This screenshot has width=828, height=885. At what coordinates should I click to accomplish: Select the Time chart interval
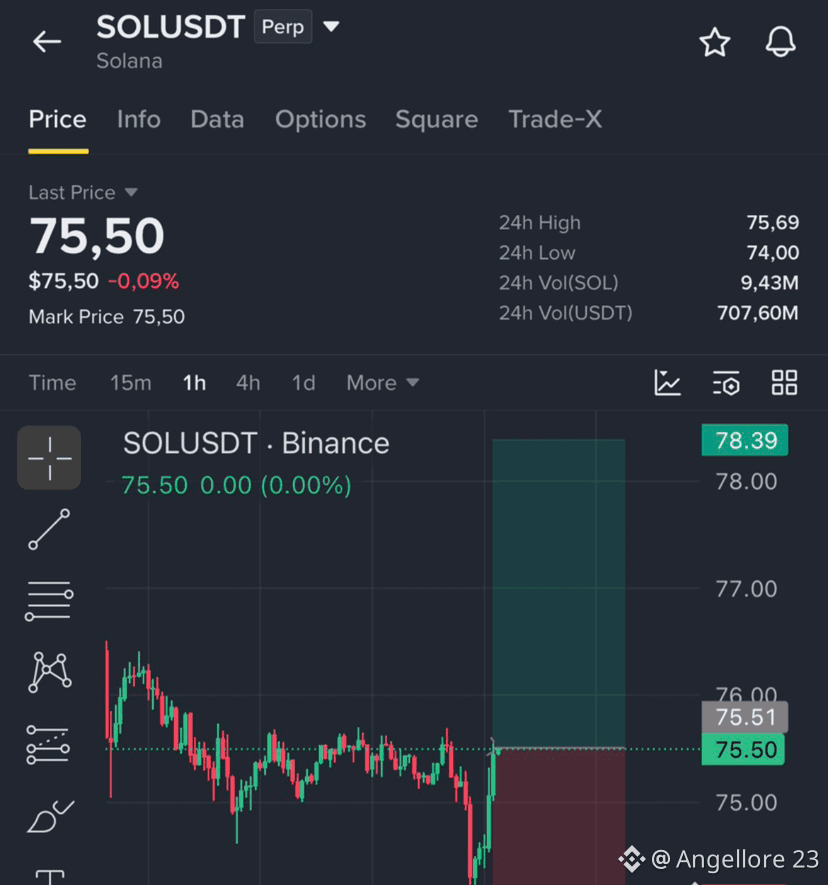52,383
